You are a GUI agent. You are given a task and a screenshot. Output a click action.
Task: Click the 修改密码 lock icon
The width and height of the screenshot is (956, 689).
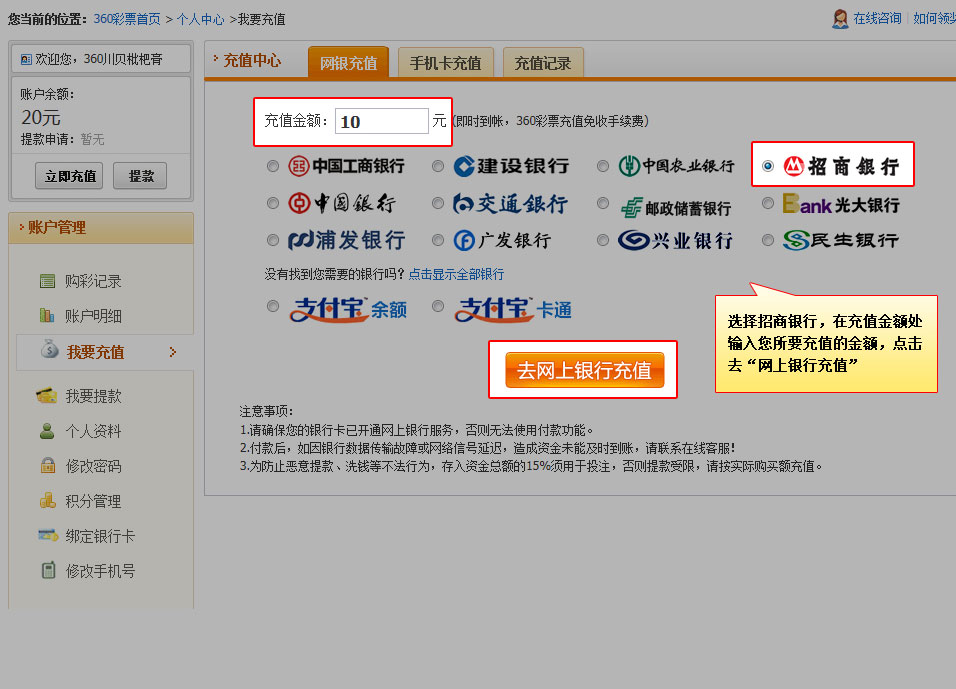point(48,466)
